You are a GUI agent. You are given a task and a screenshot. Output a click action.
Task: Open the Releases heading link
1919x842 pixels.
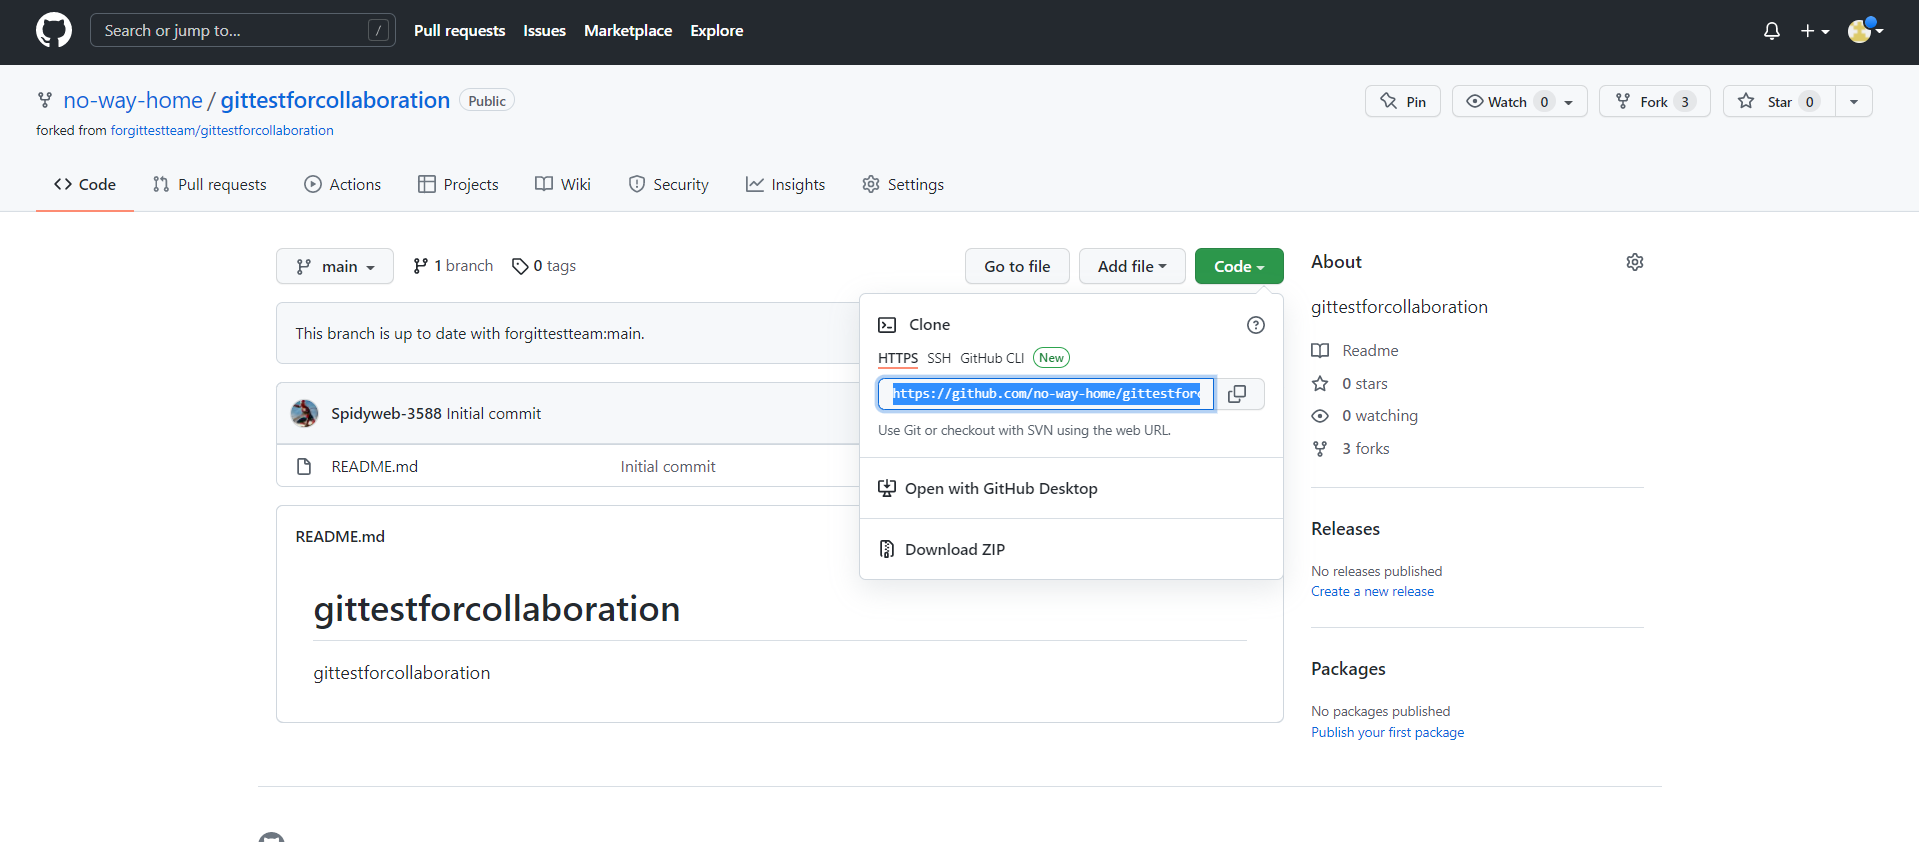tap(1345, 529)
